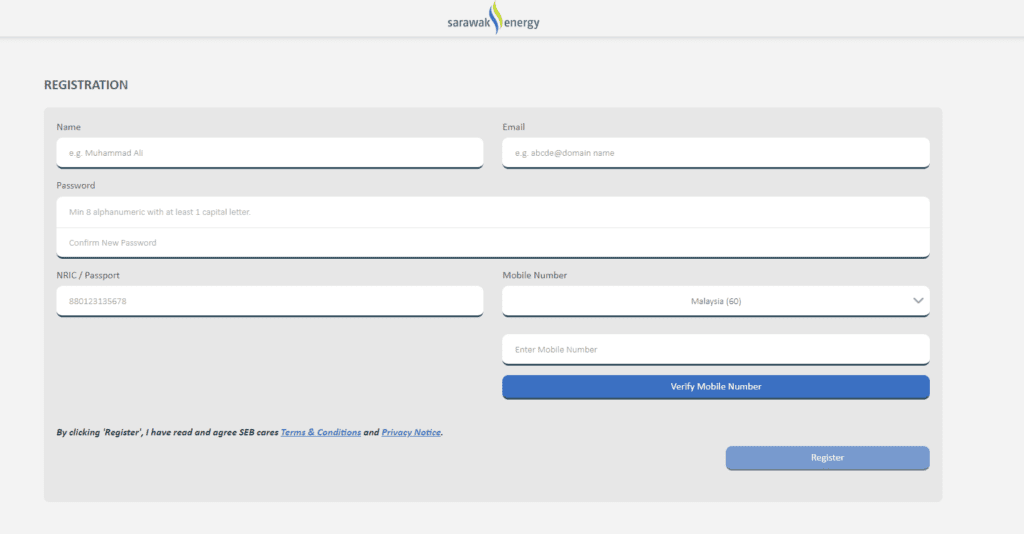Viewport: 1024px width, 534px height.
Task: Click the Confirm New Password field
Action: (x=493, y=243)
